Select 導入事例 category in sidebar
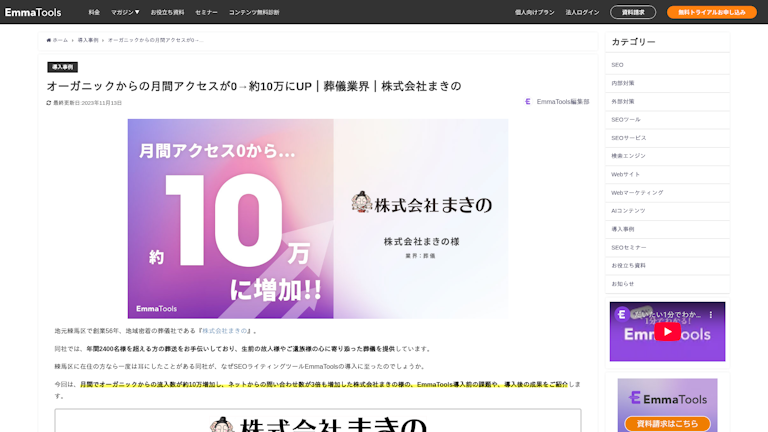Viewport: 768px width, 432px height. 667,229
